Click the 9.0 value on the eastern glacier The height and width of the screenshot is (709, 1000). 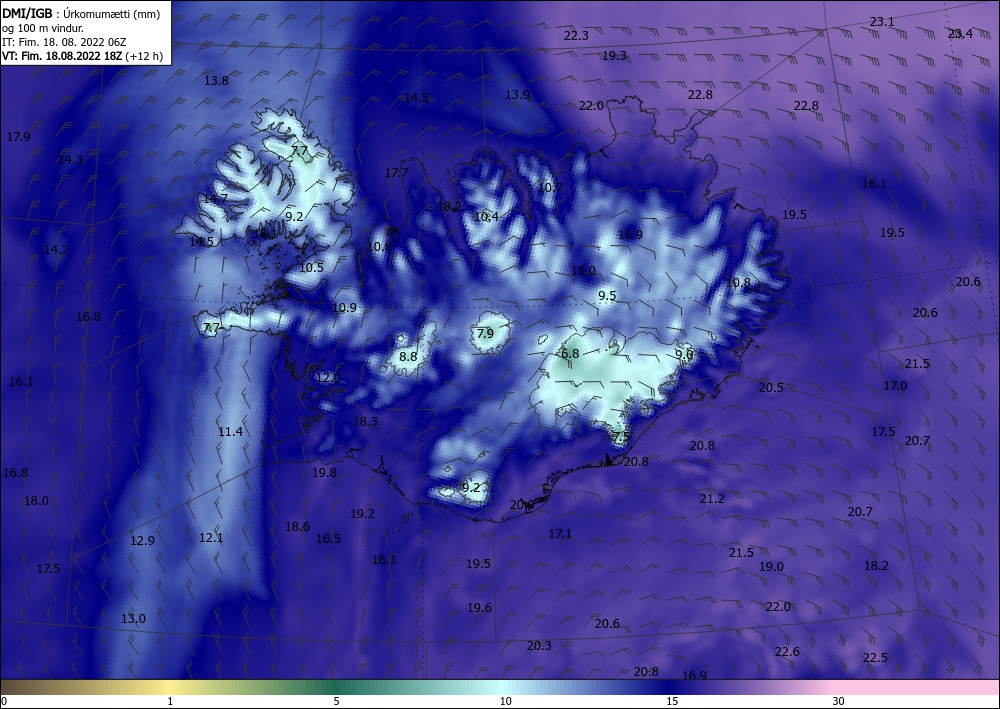coord(684,354)
